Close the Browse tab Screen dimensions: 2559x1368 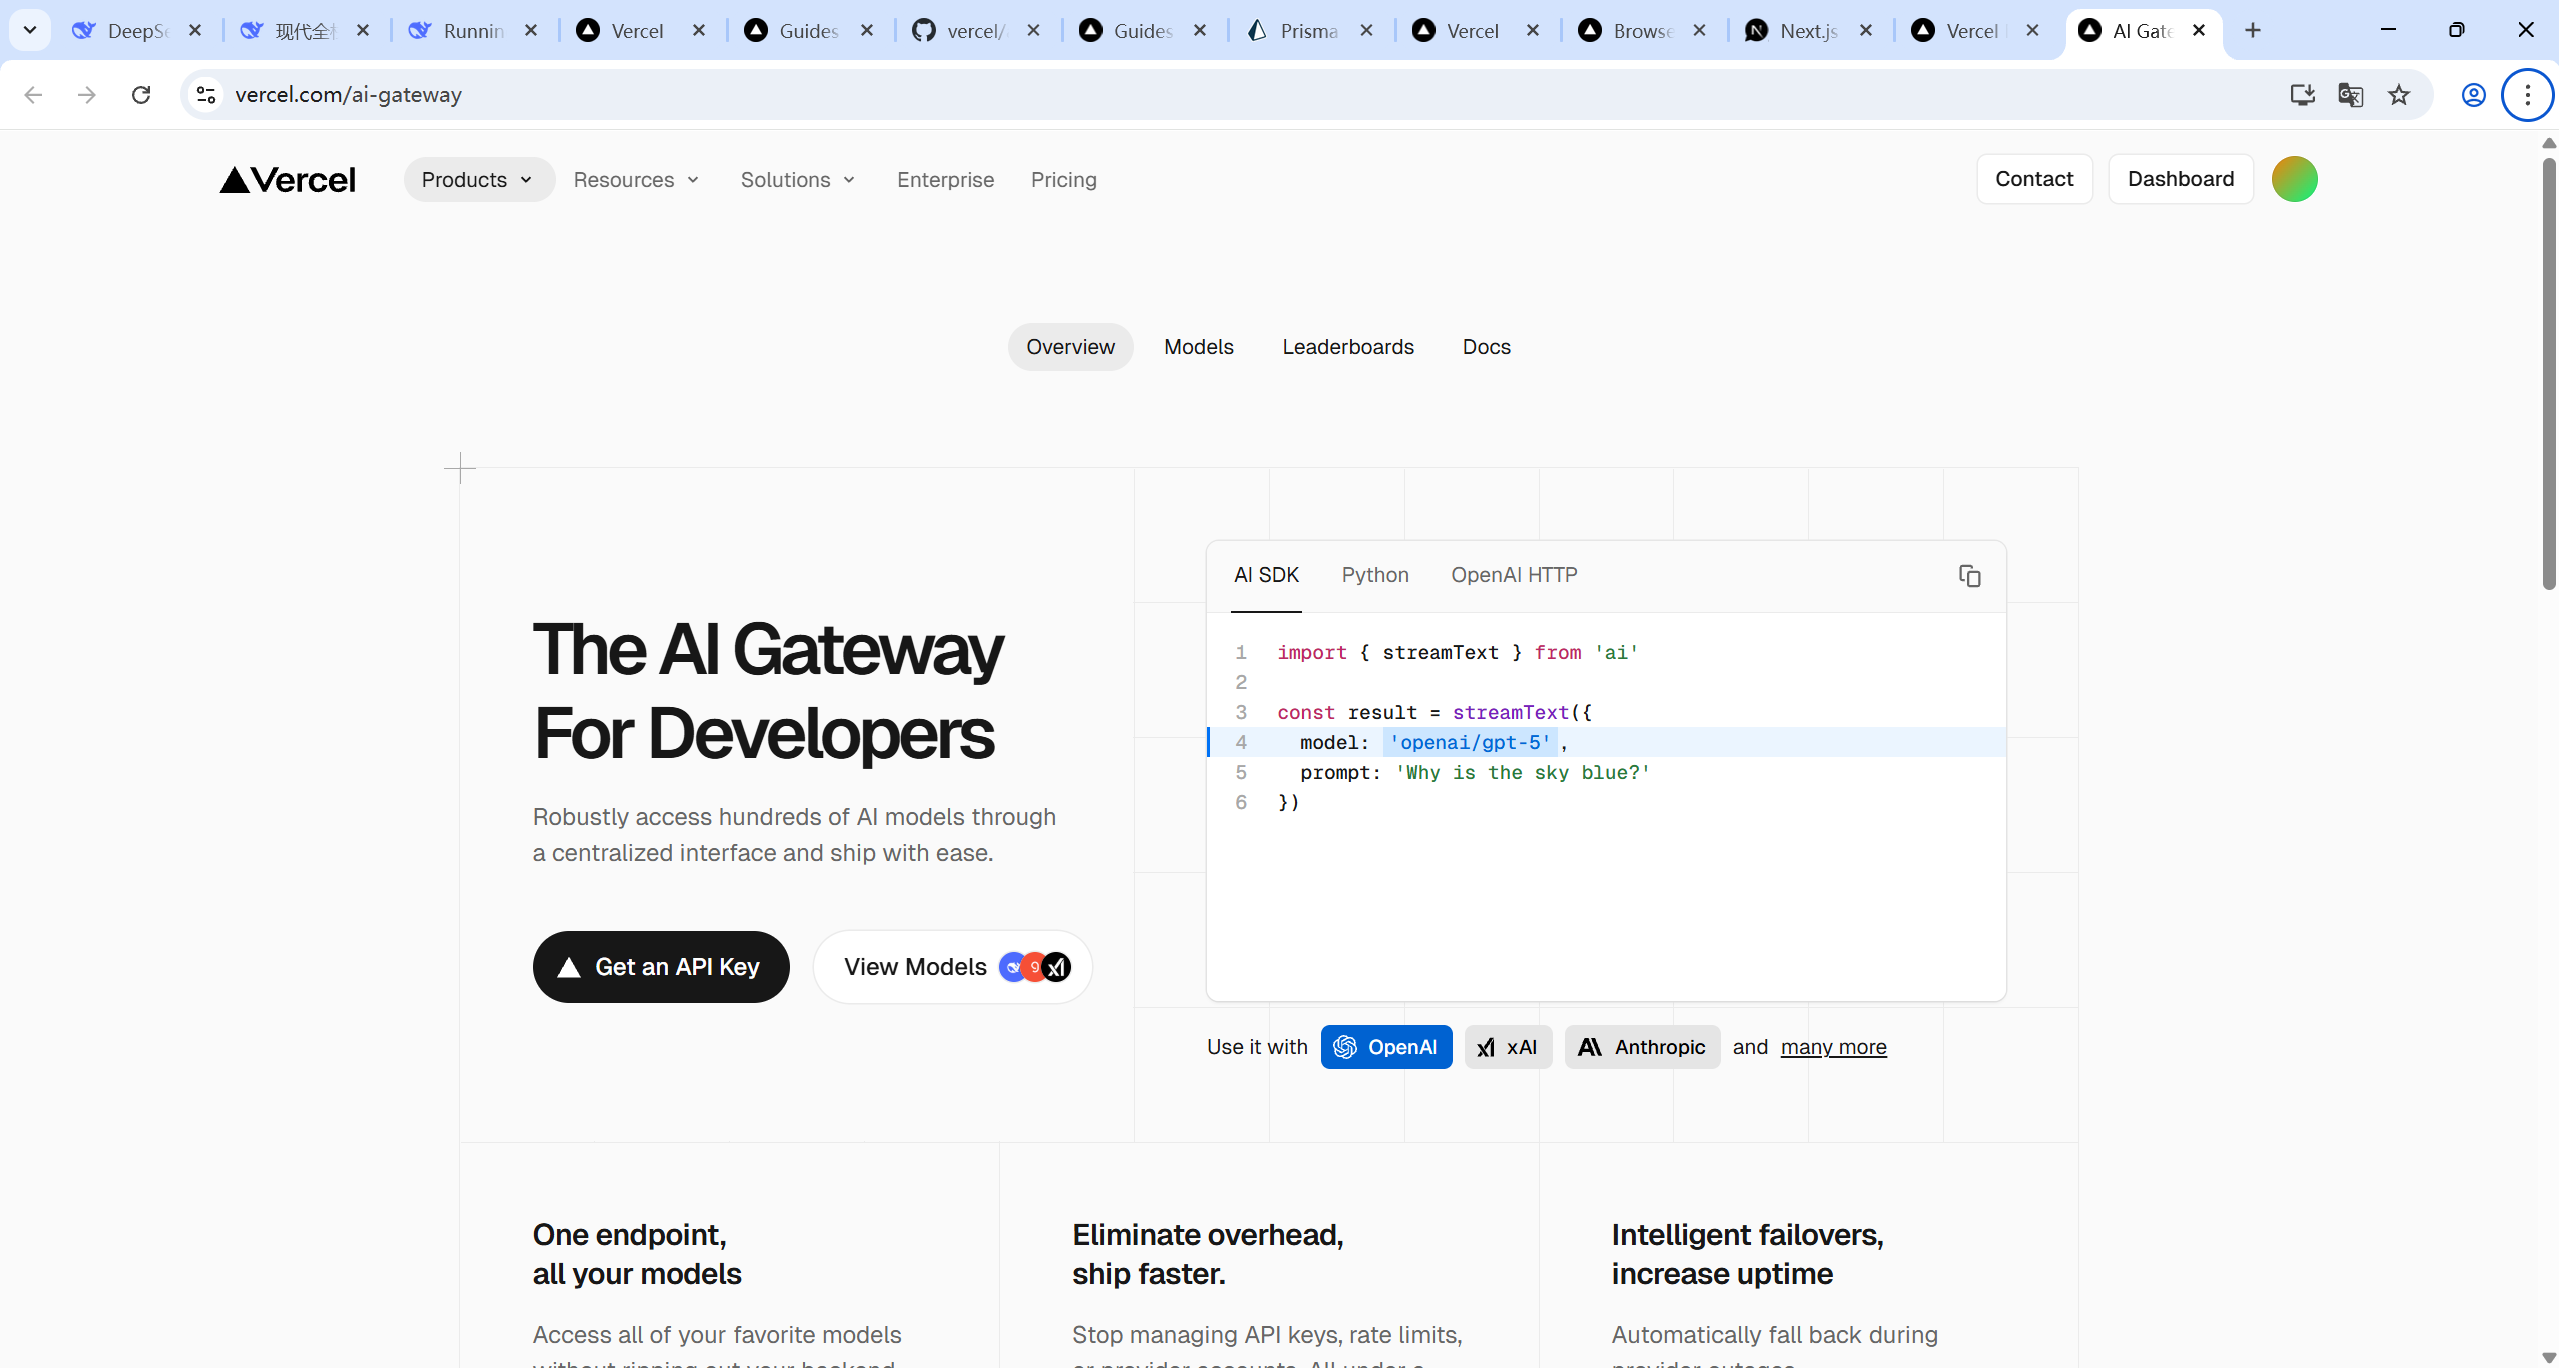[x=1699, y=31]
